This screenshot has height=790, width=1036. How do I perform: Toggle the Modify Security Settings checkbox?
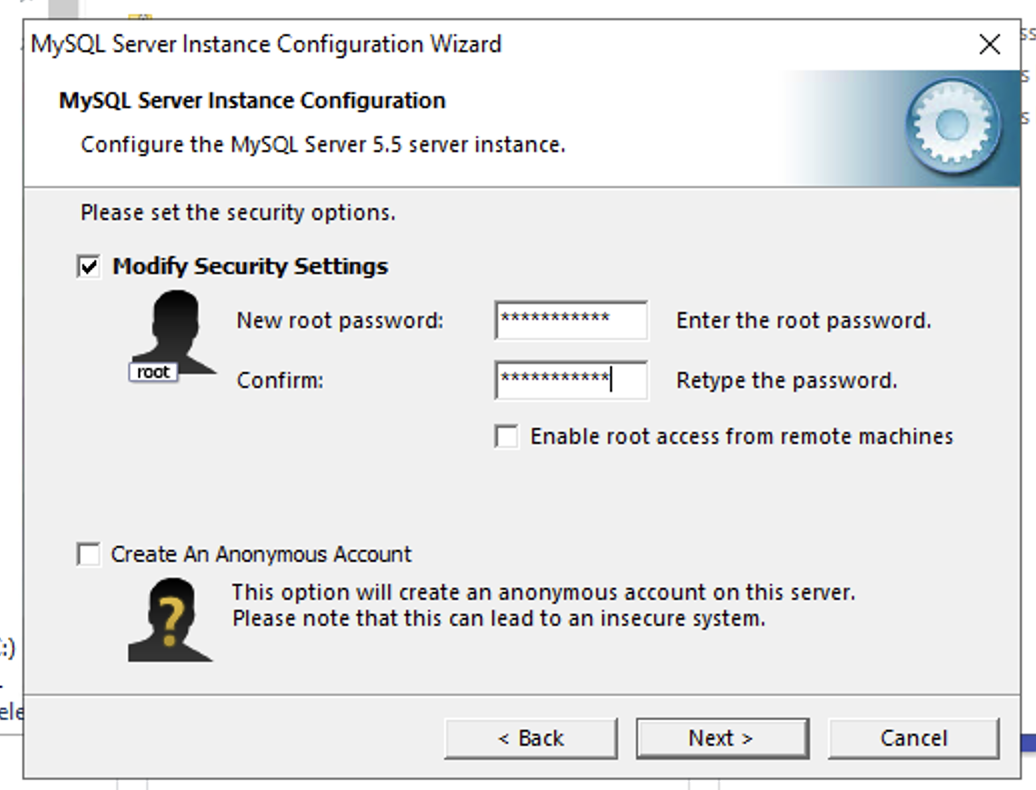(x=89, y=267)
